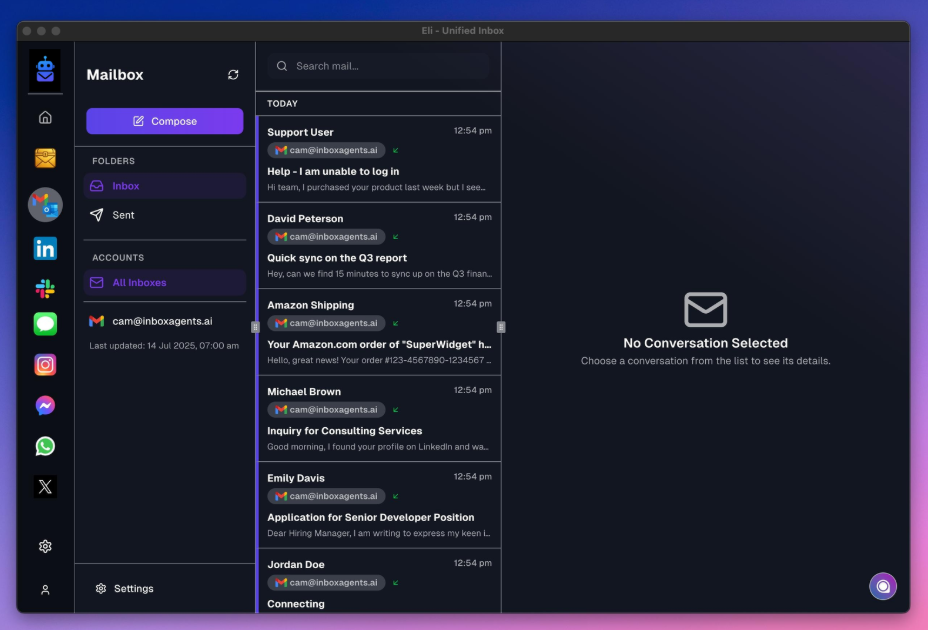
Task: Open David Peterson's Q3 report email
Action: coord(379,246)
